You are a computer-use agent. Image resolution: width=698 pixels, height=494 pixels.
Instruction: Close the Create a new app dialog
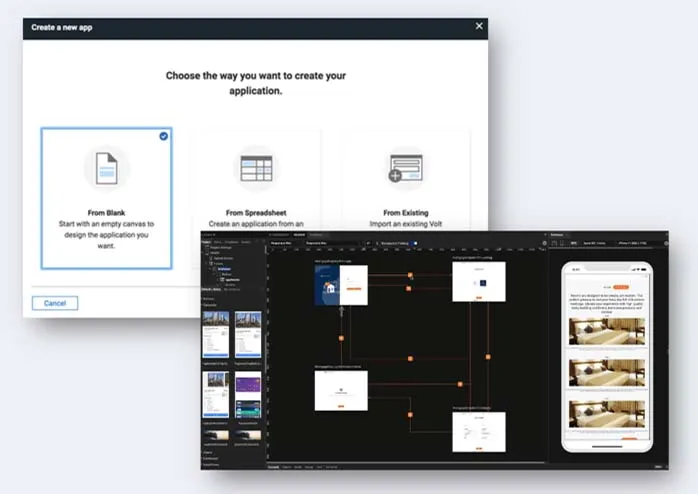(x=479, y=26)
